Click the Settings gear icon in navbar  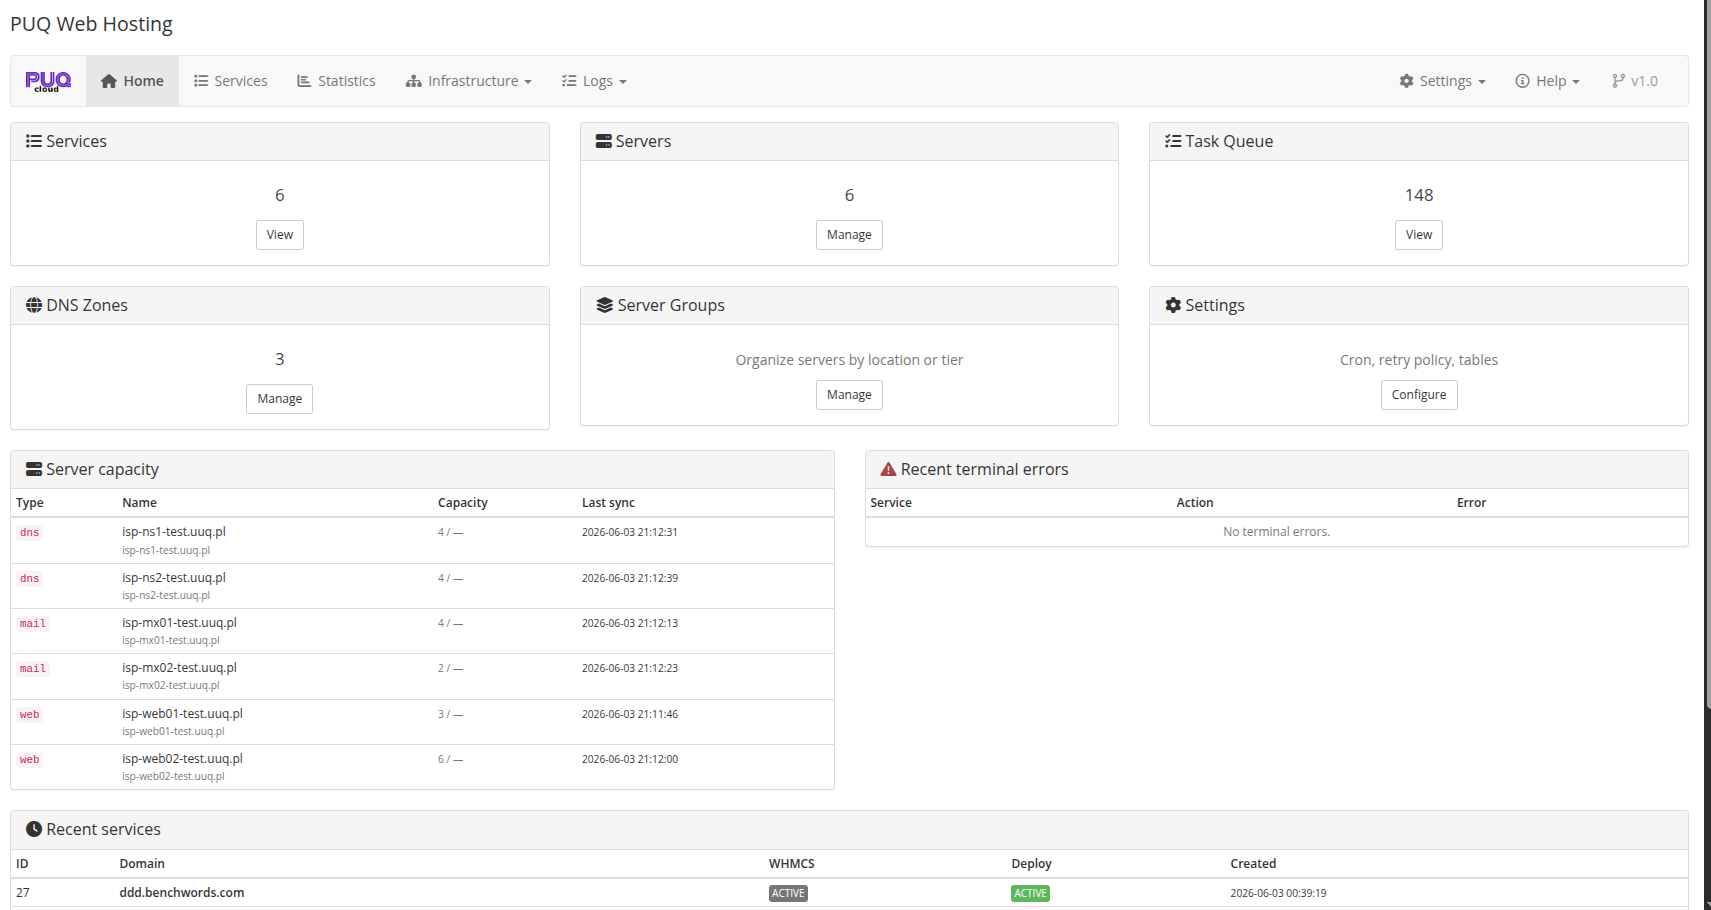(1406, 81)
